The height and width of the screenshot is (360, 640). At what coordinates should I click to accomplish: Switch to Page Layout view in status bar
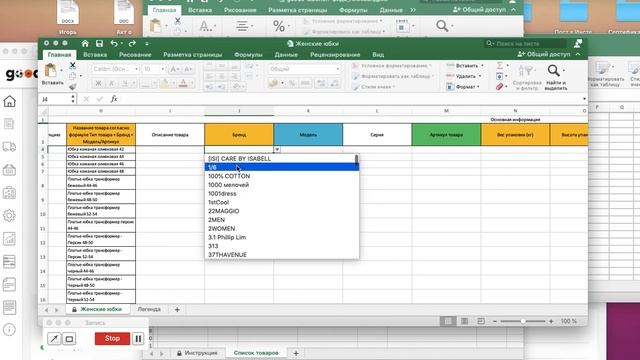(464, 321)
